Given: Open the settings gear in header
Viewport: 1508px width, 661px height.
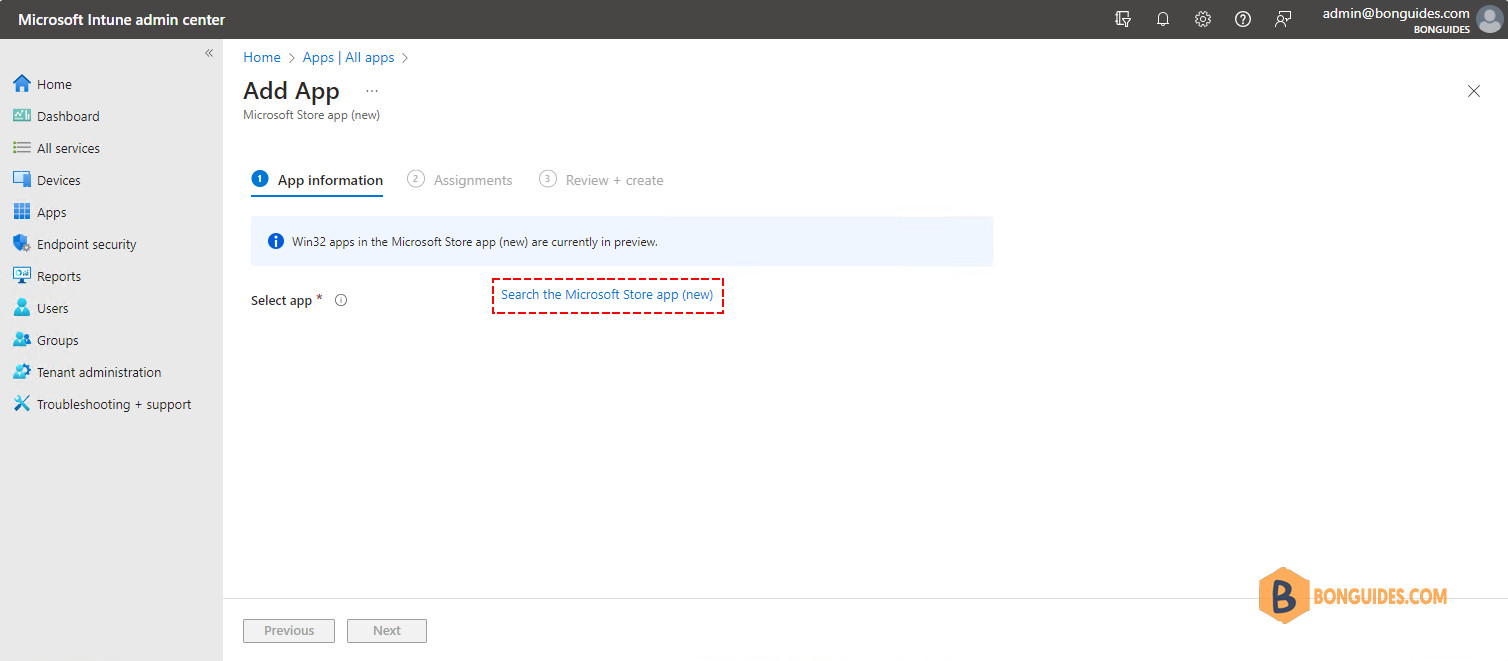Looking at the screenshot, I should pyautogui.click(x=1203, y=19).
